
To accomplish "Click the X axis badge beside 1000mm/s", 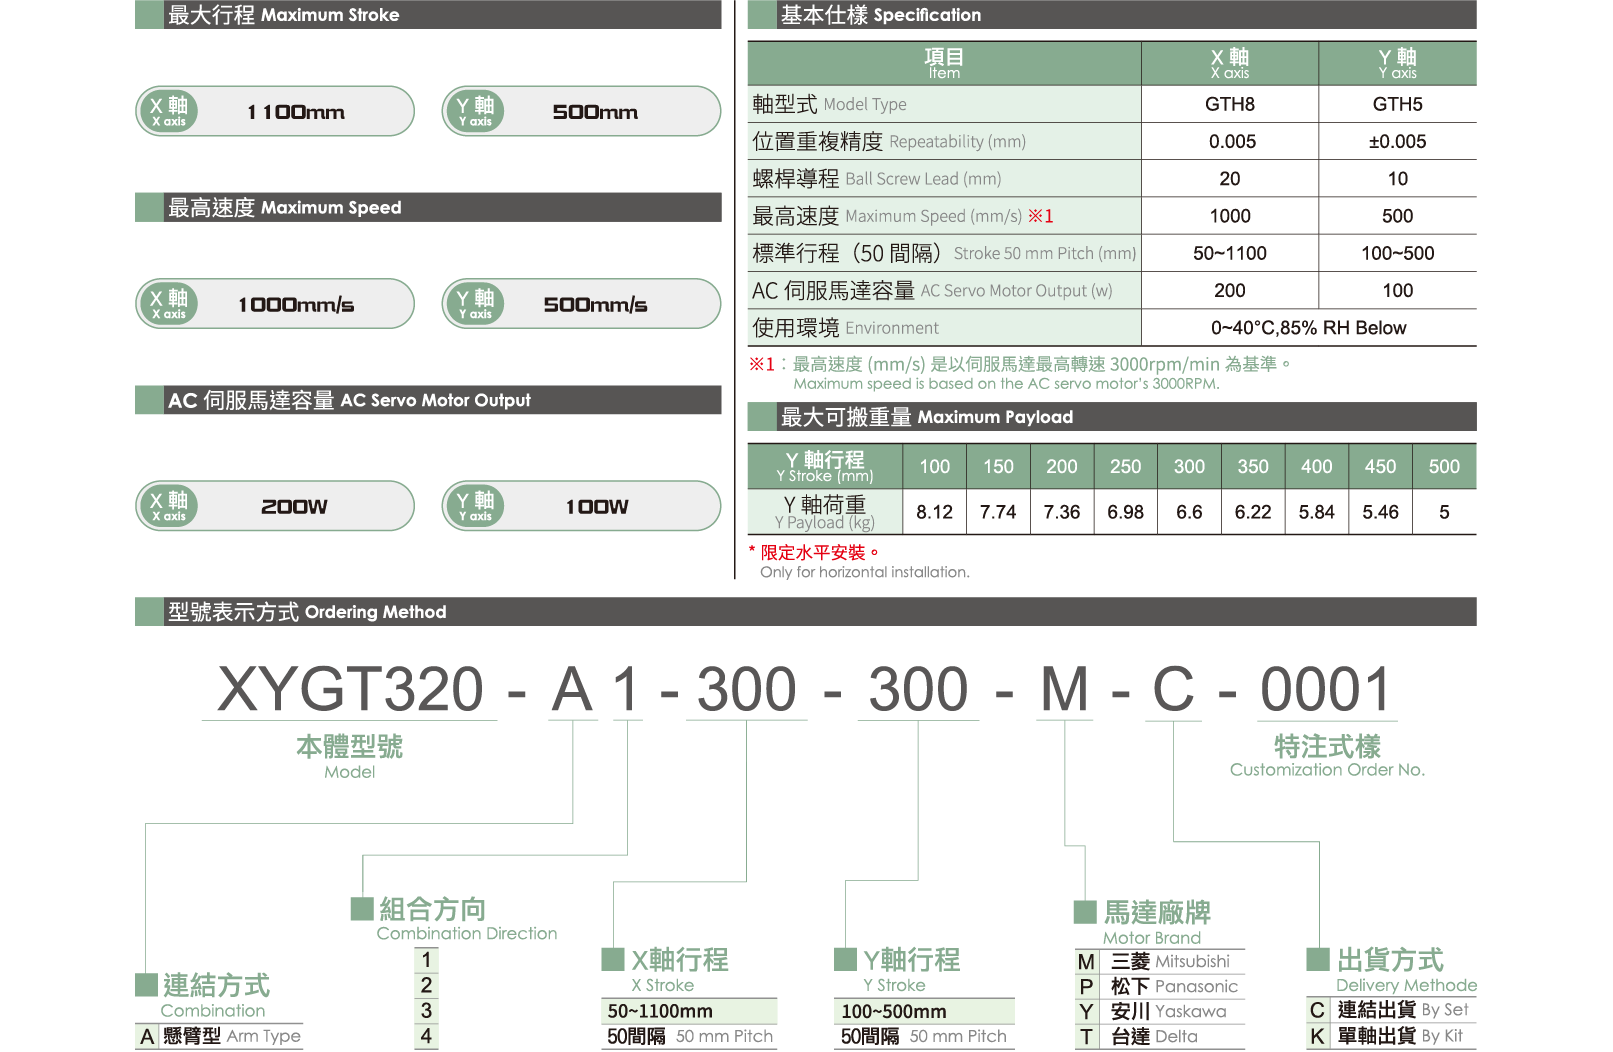I will 168,304.
